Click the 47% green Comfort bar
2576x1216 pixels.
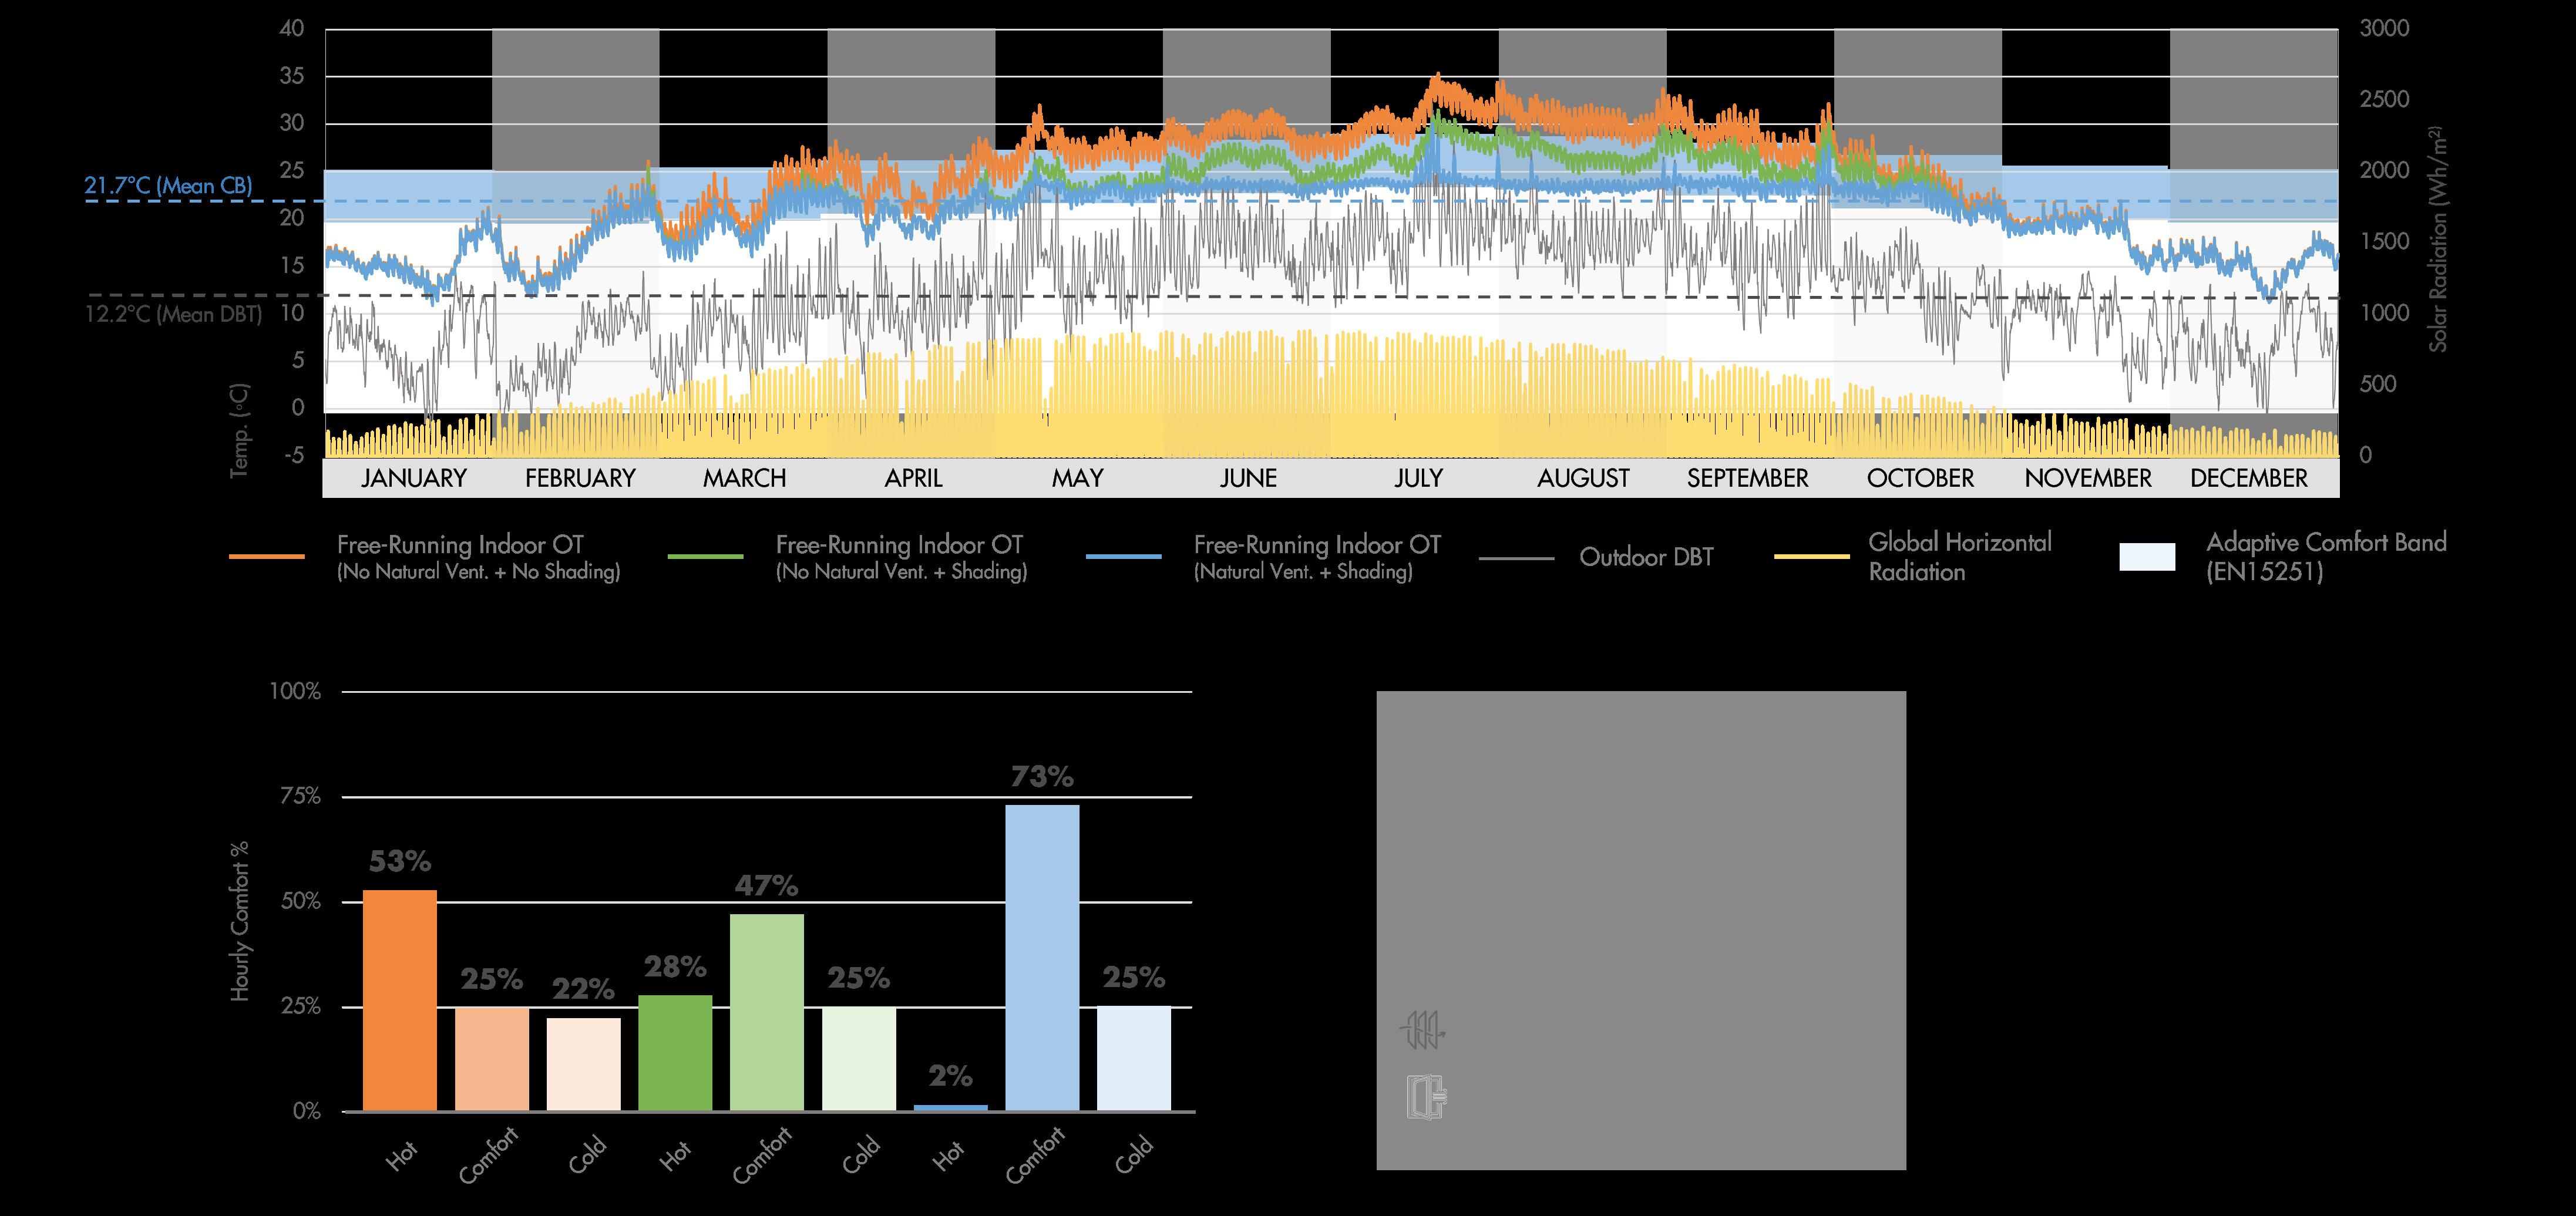766,1012
